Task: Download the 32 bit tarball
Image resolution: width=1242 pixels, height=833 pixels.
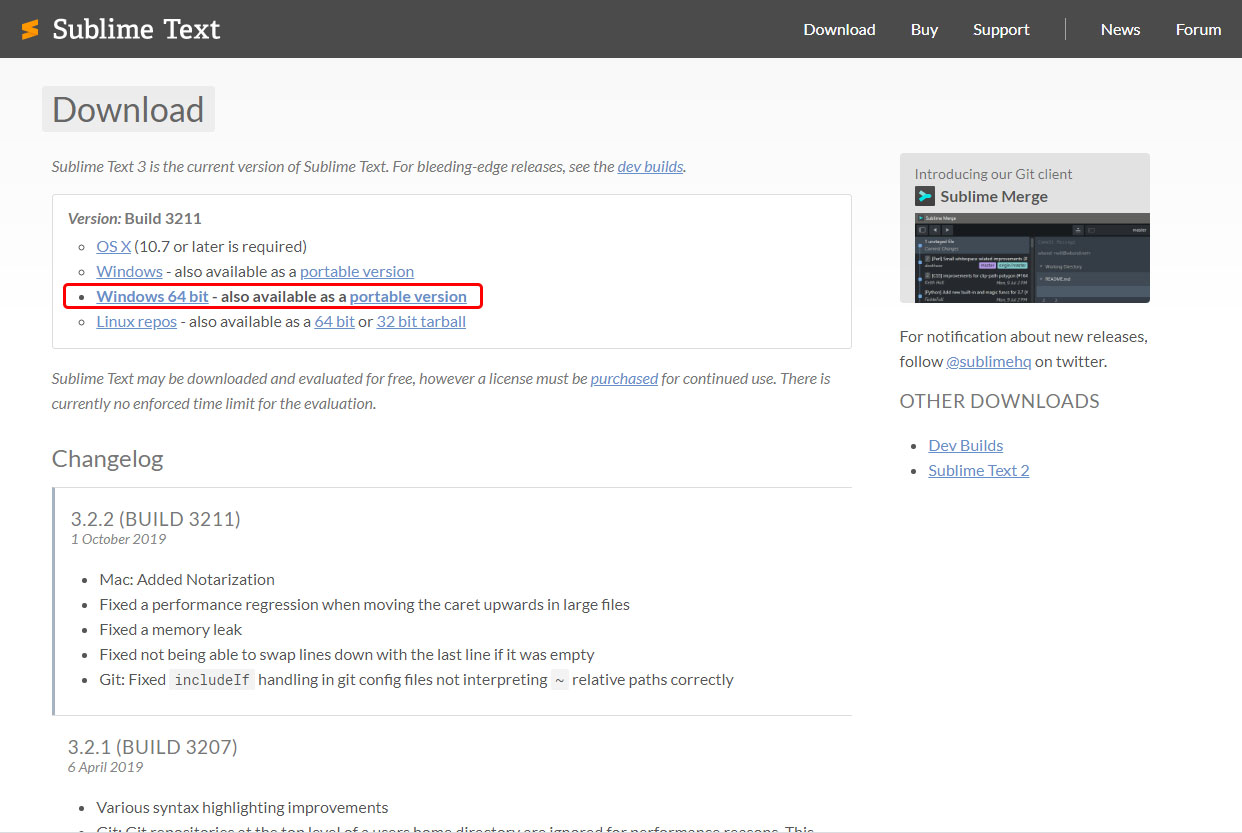Action: click(421, 321)
